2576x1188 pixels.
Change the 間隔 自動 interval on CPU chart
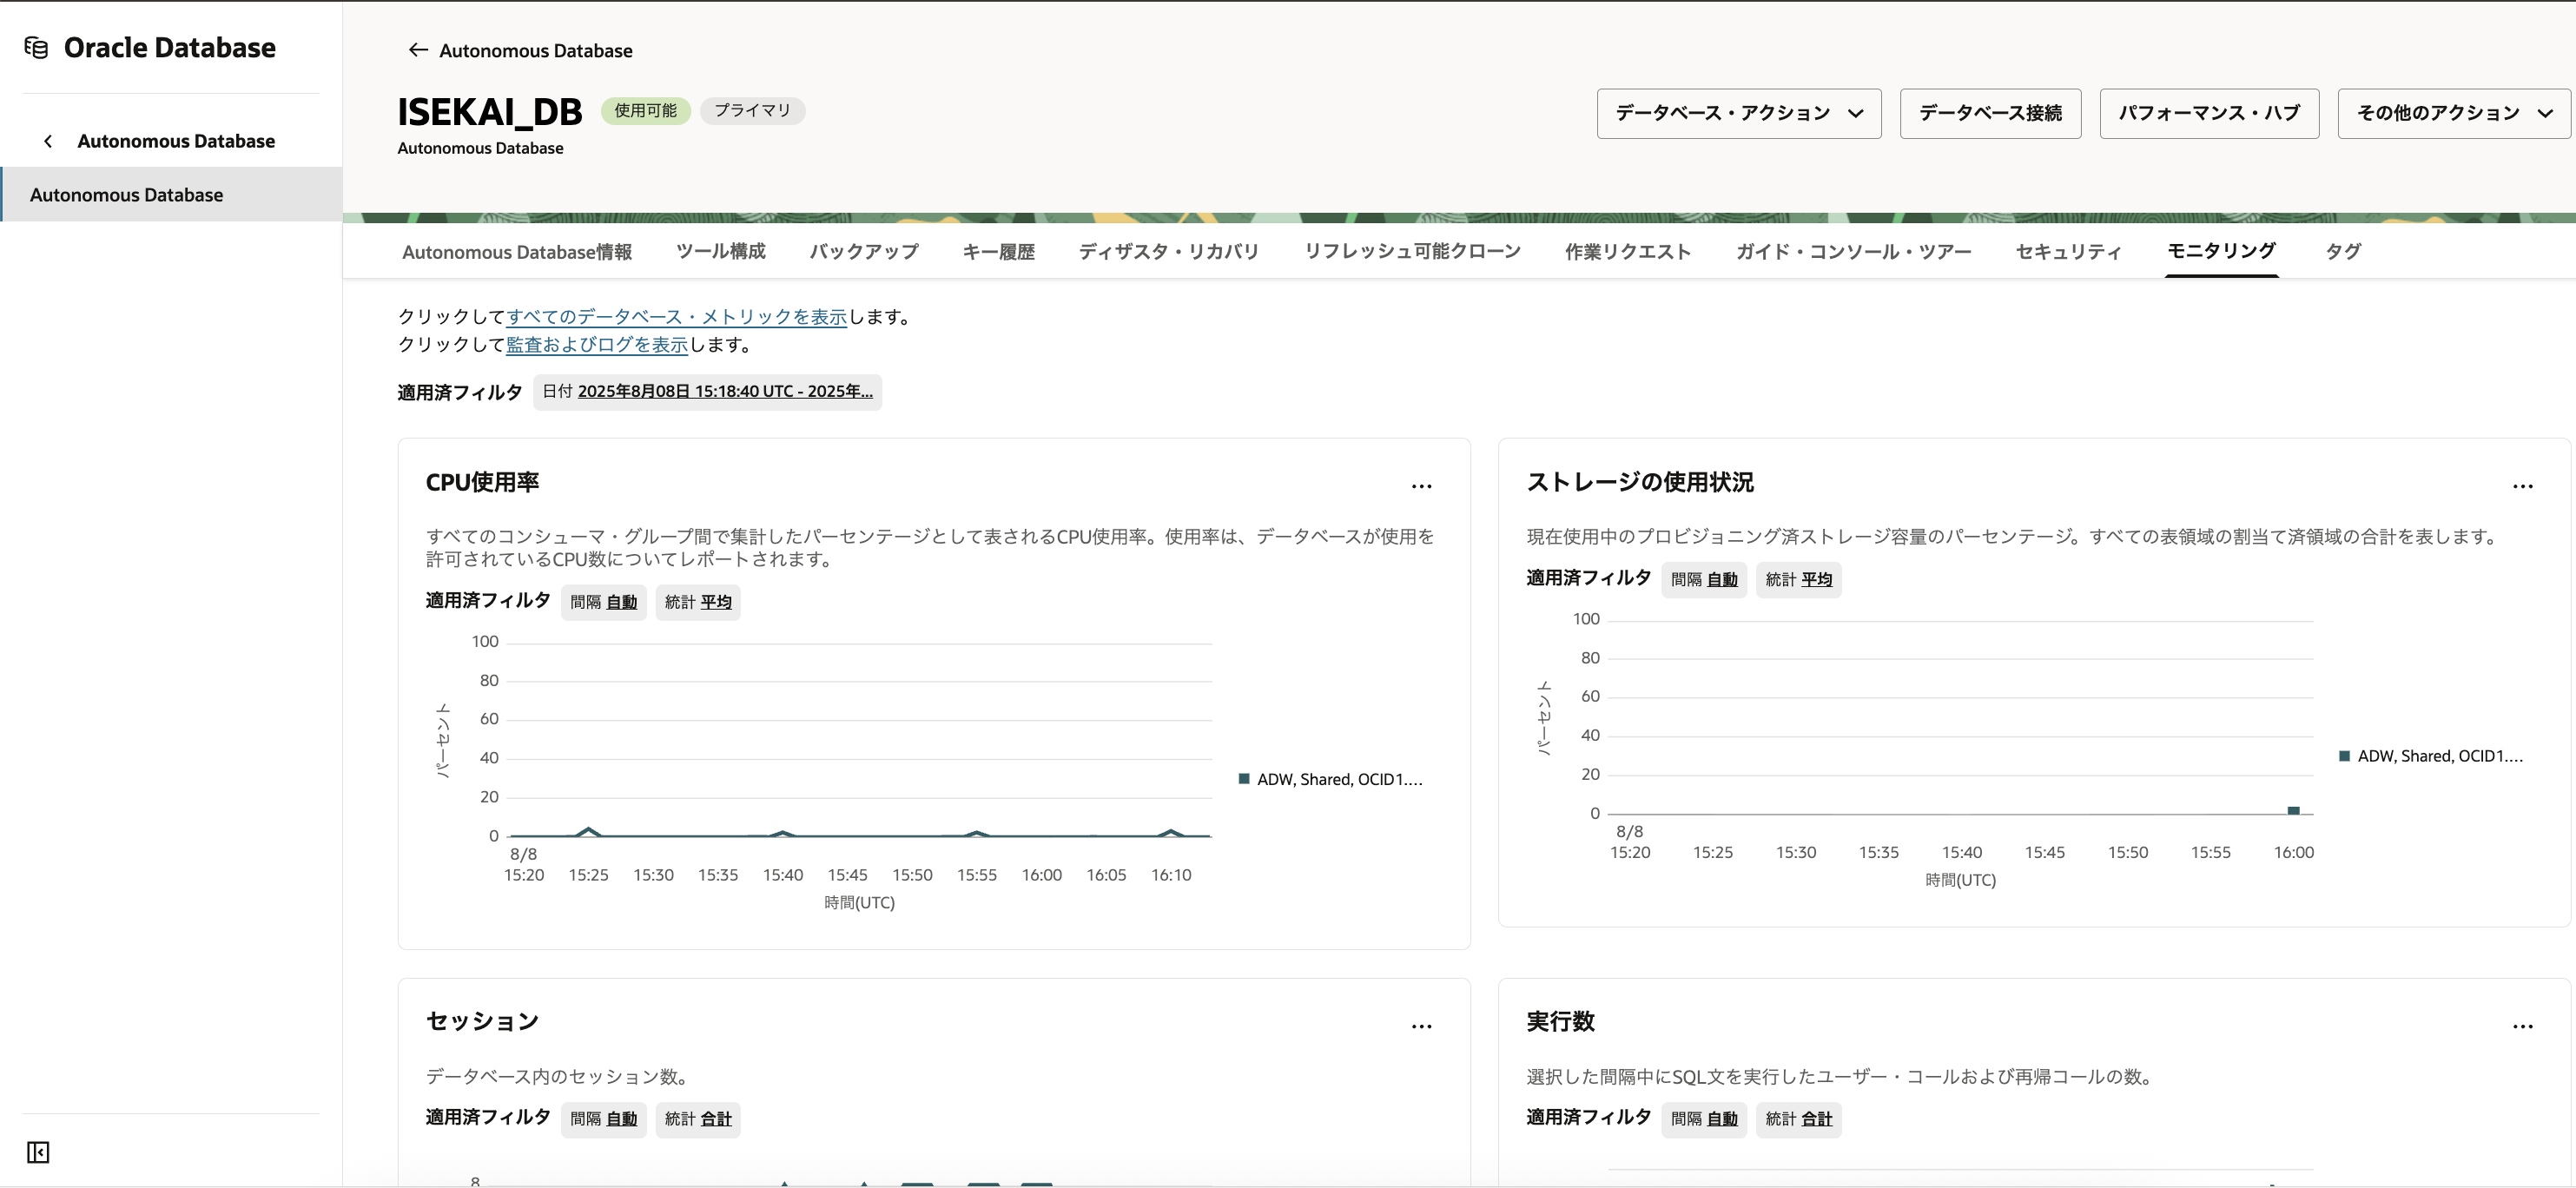point(621,602)
